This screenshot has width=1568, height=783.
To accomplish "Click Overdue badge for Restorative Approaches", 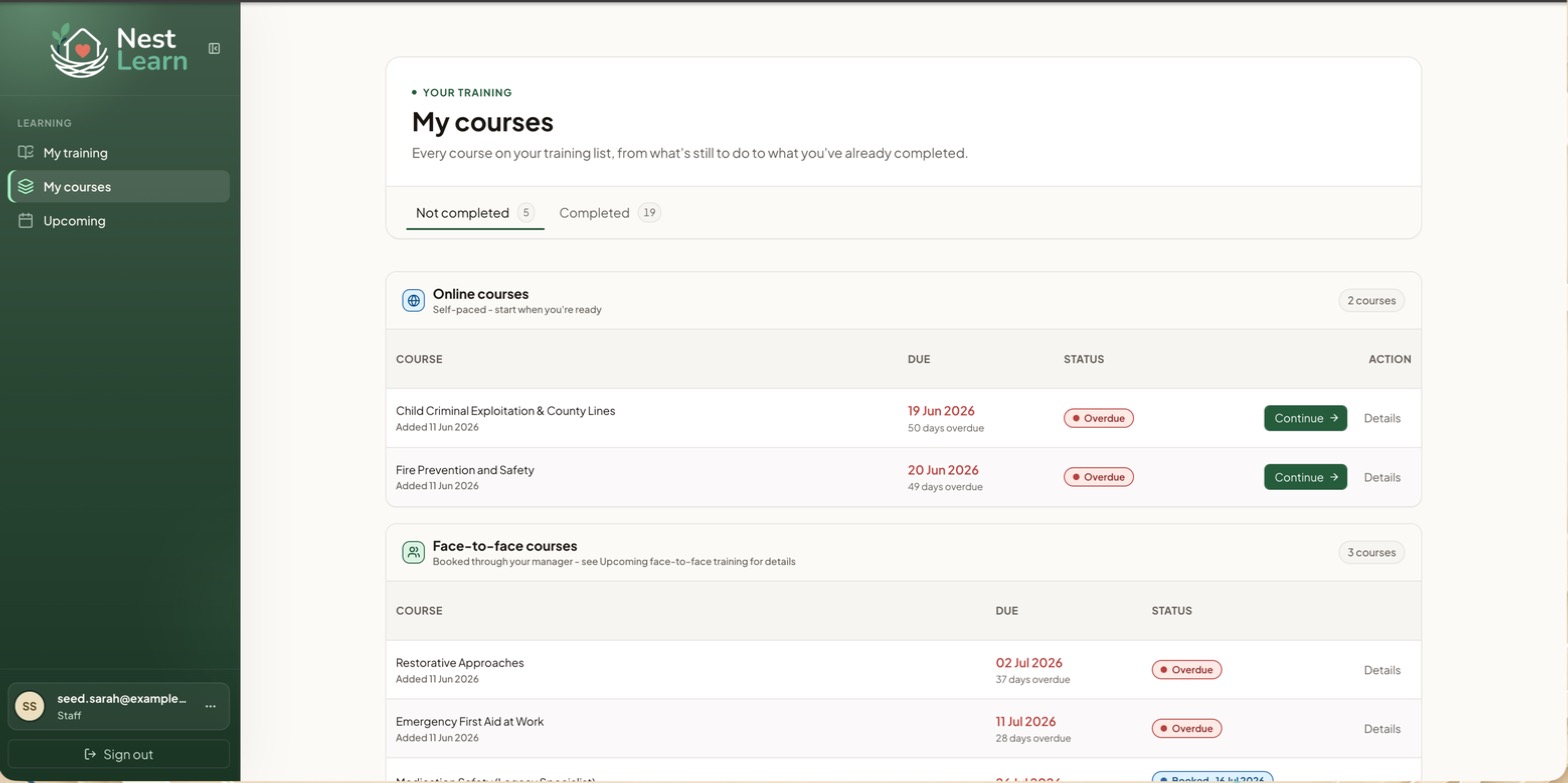I will pyautogui.click(x=1186, y=670).
